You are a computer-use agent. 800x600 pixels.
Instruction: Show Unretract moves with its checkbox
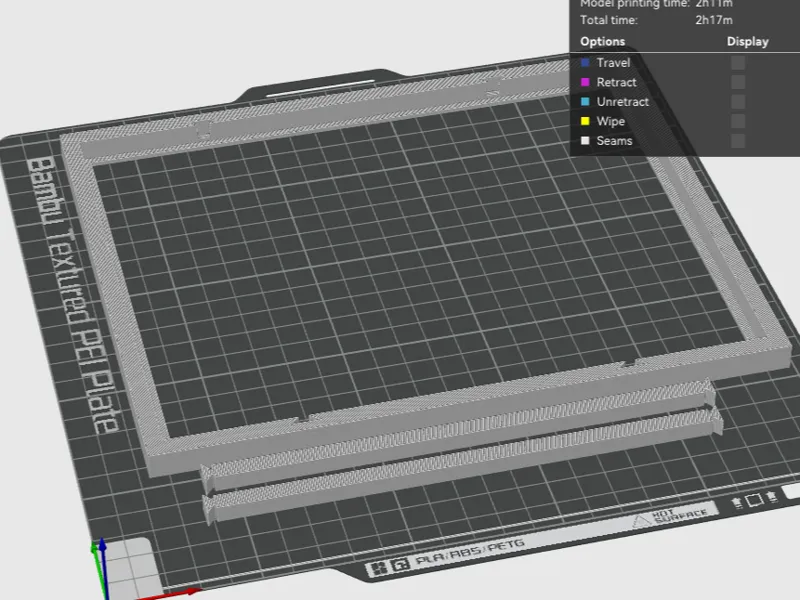738,102
